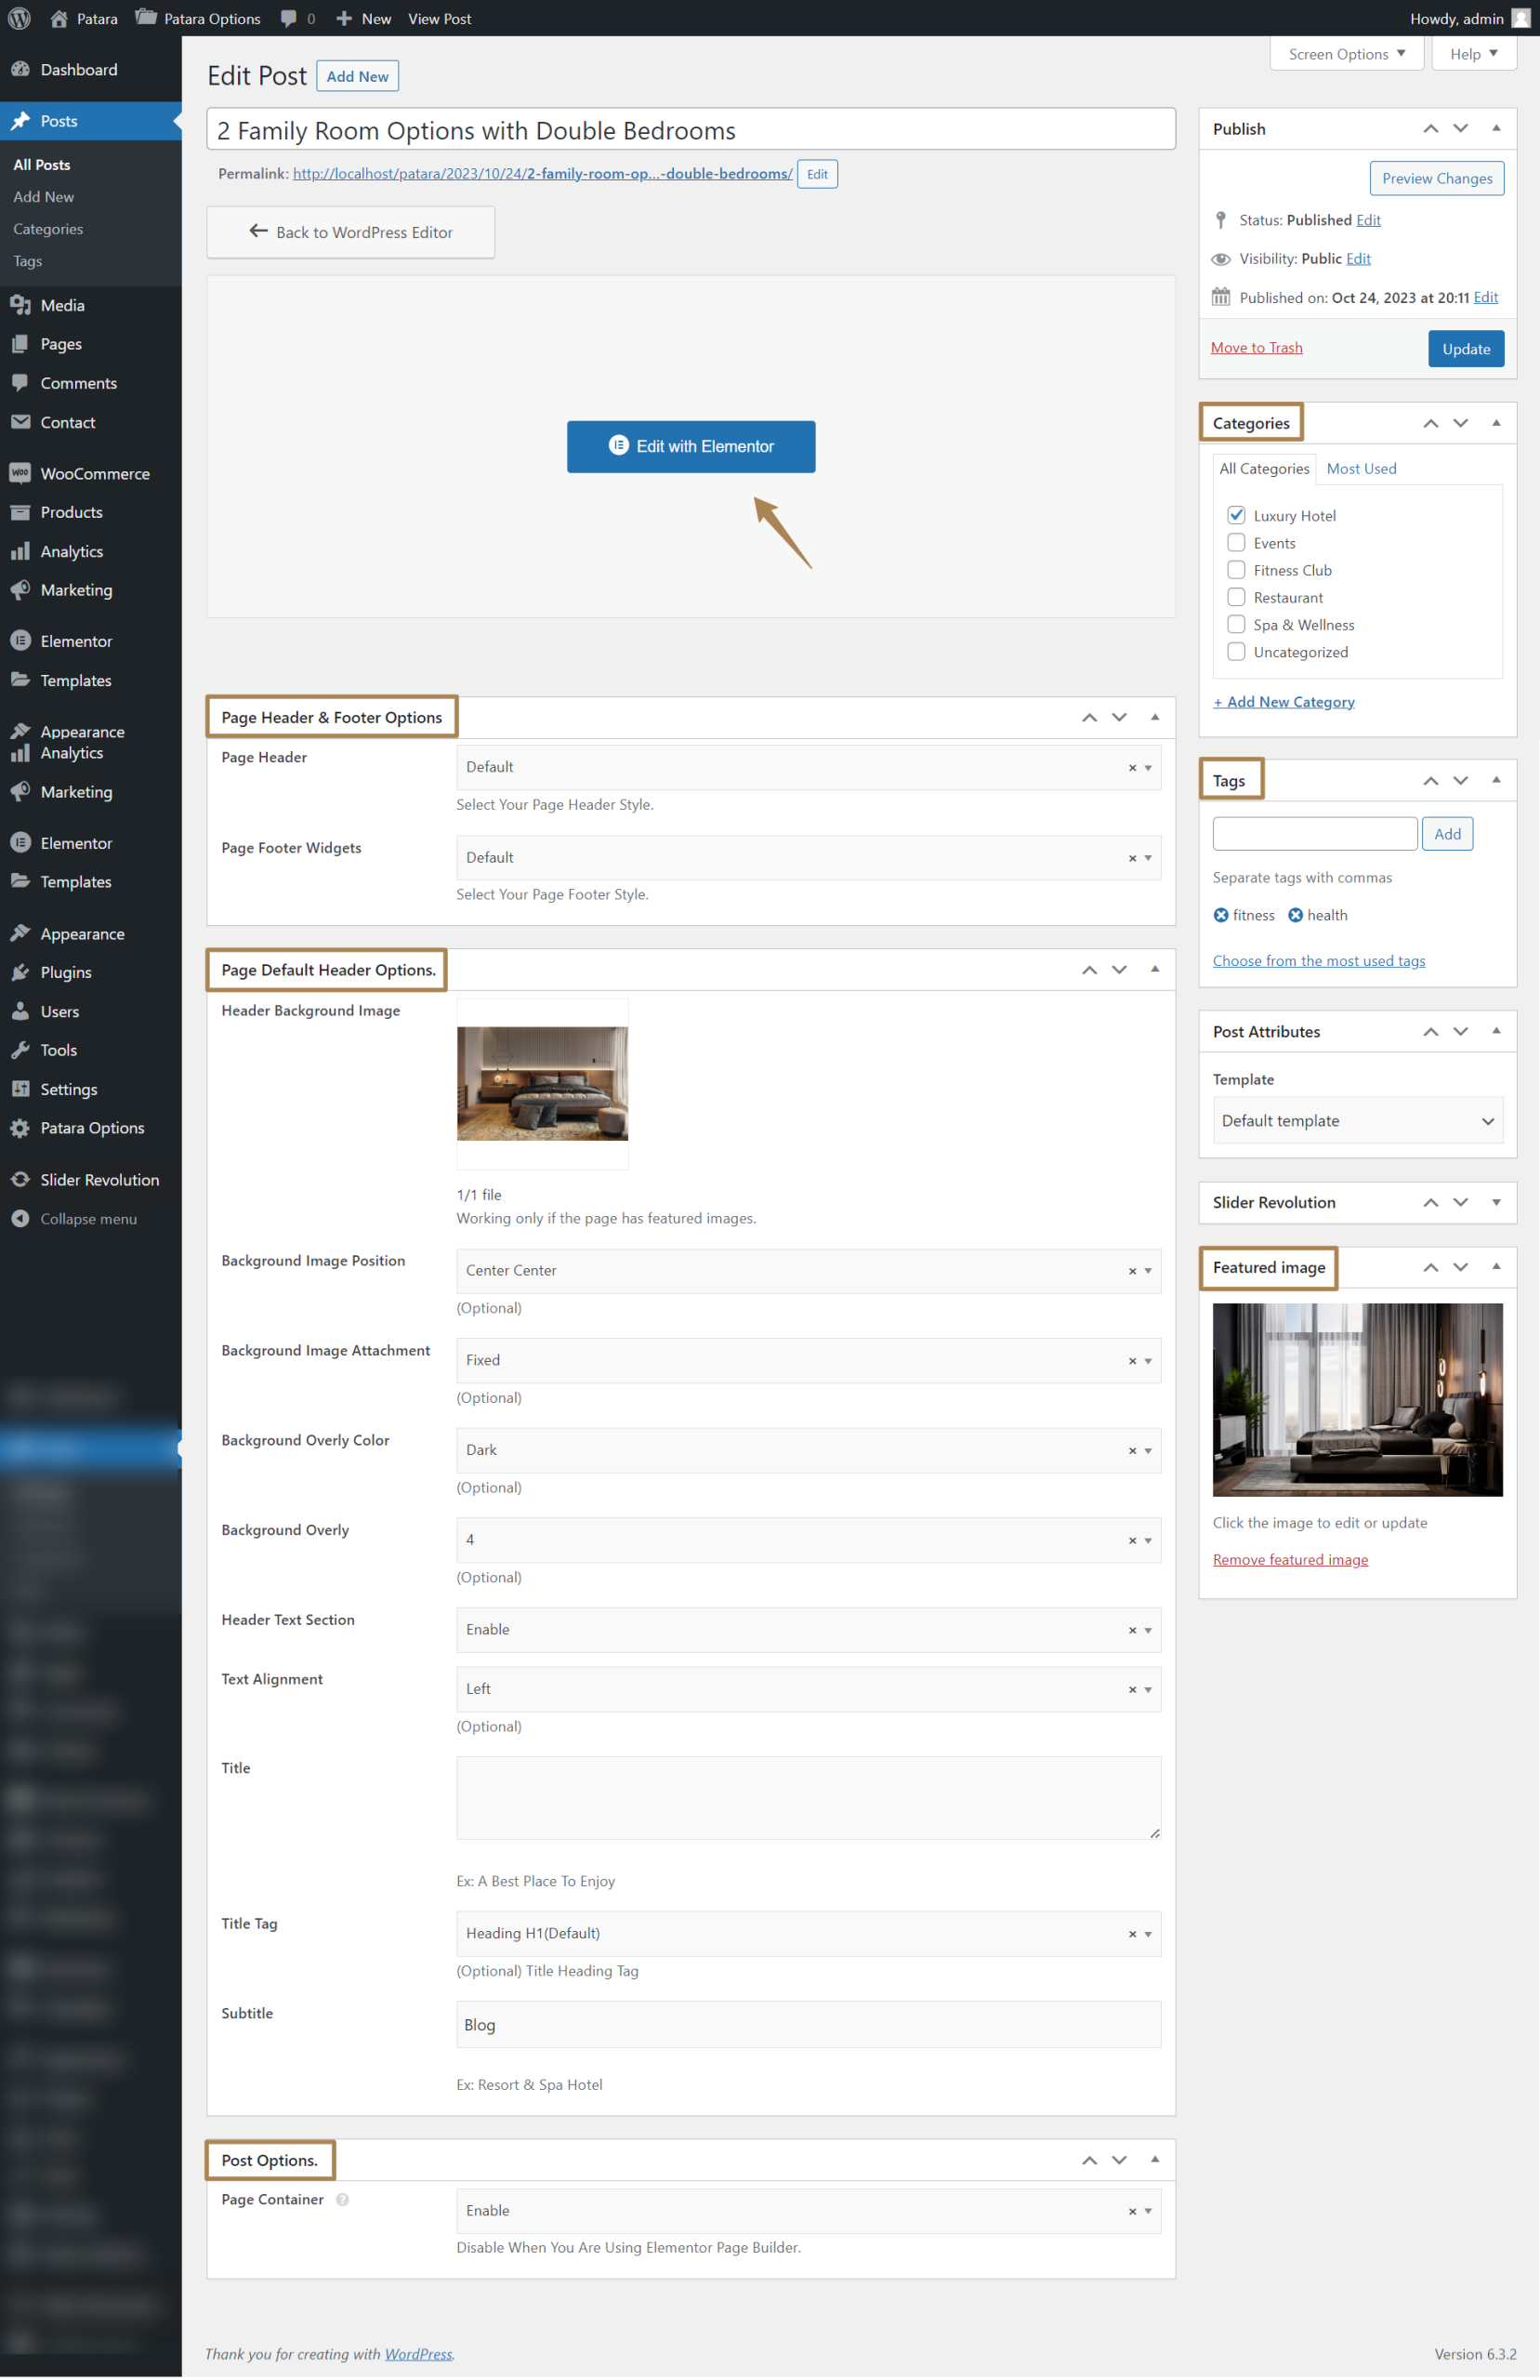Viewport: 1540px width, 2380px height.
Task: Click the home icon beside Patara
Action: coord(59,18)
